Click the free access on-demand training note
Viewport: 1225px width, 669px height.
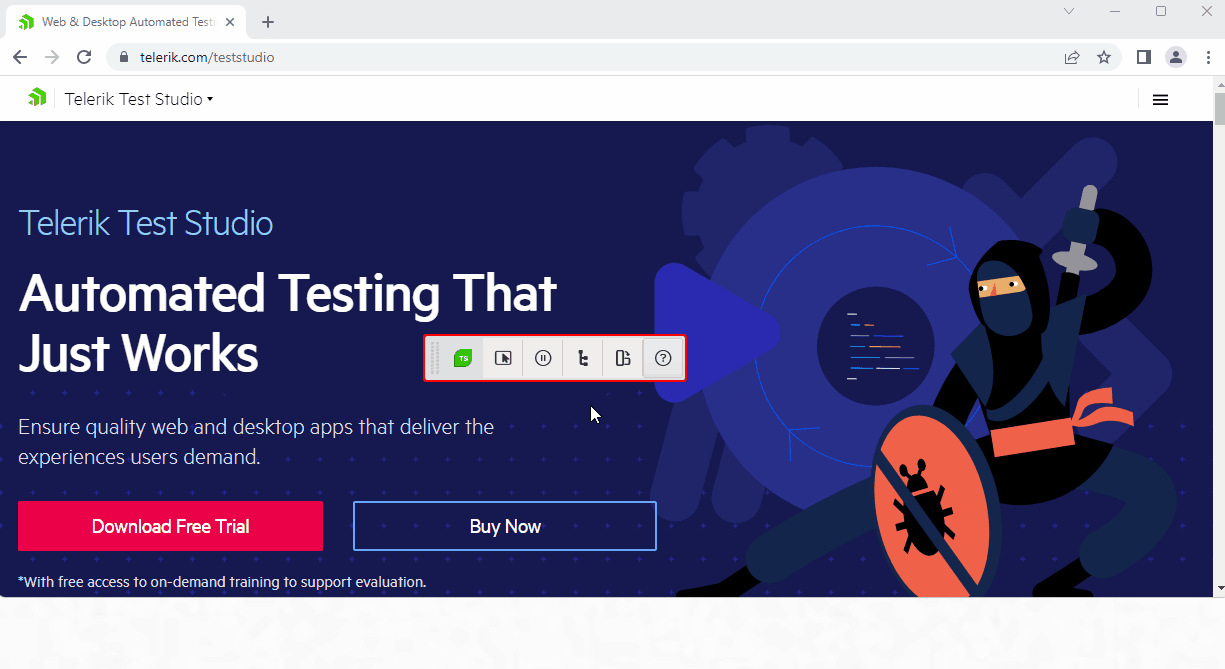click(222, 581)
